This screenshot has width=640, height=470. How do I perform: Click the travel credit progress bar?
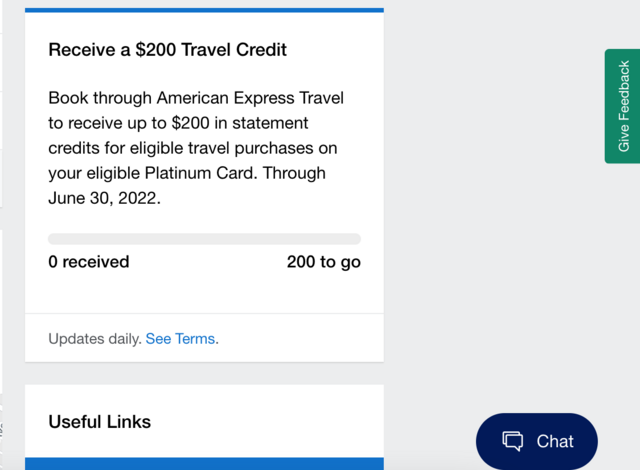coord(204,239)
